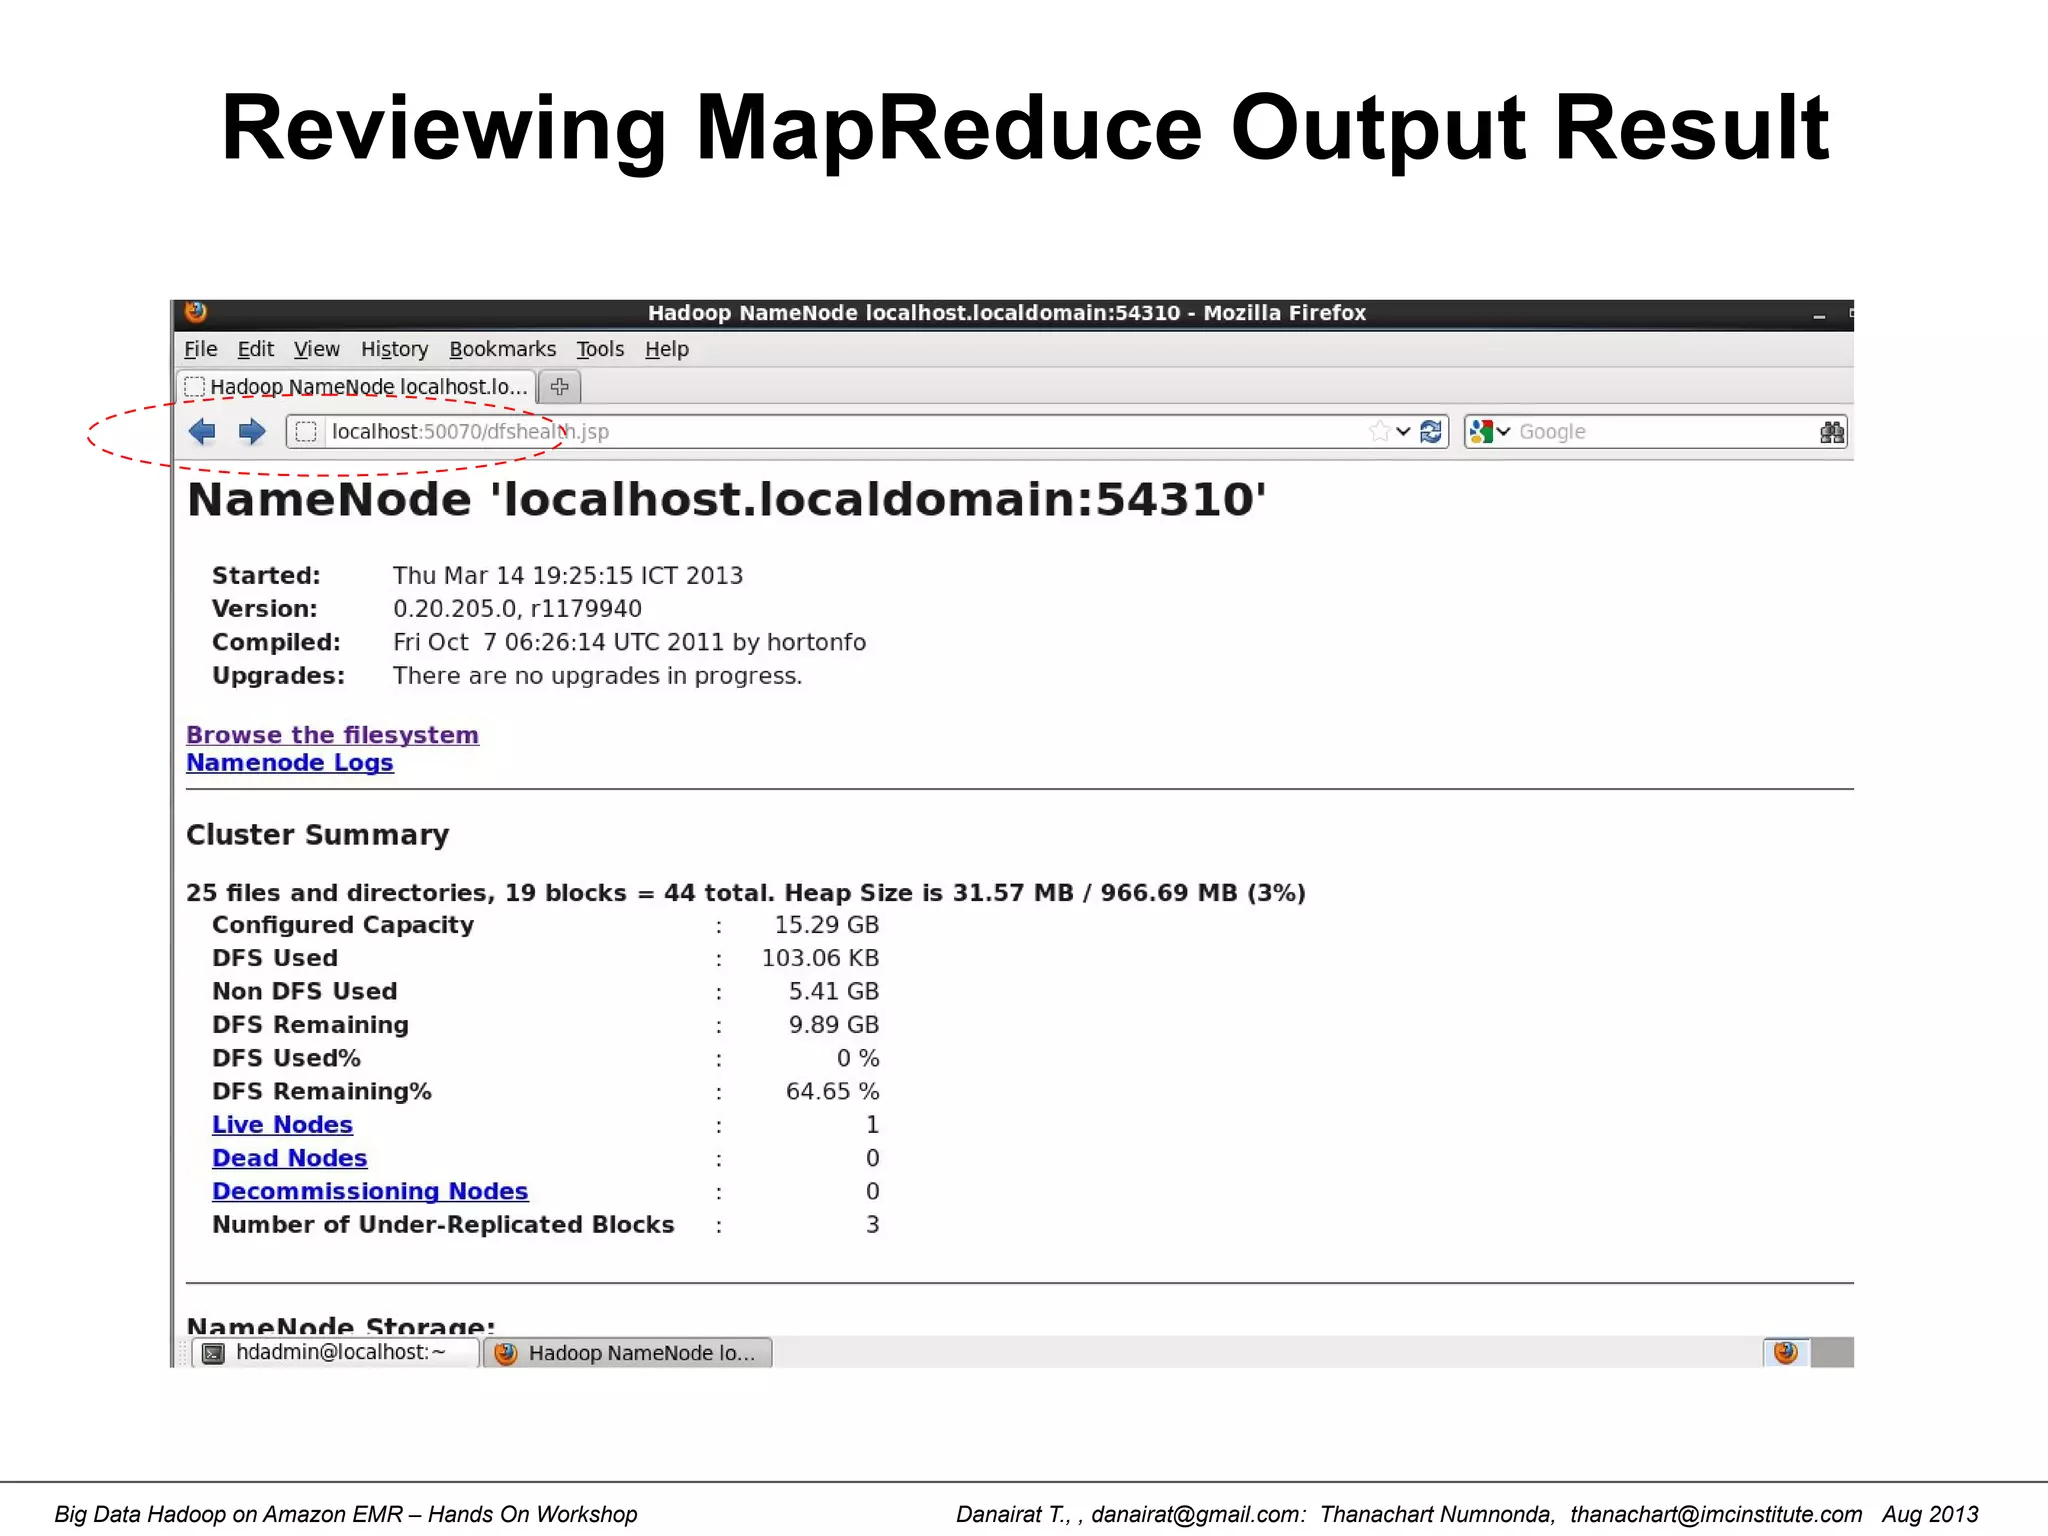Click 'There are no upgrades in progress.' text
This screenshot has width=2048, height=1536.
coord(597,676)
